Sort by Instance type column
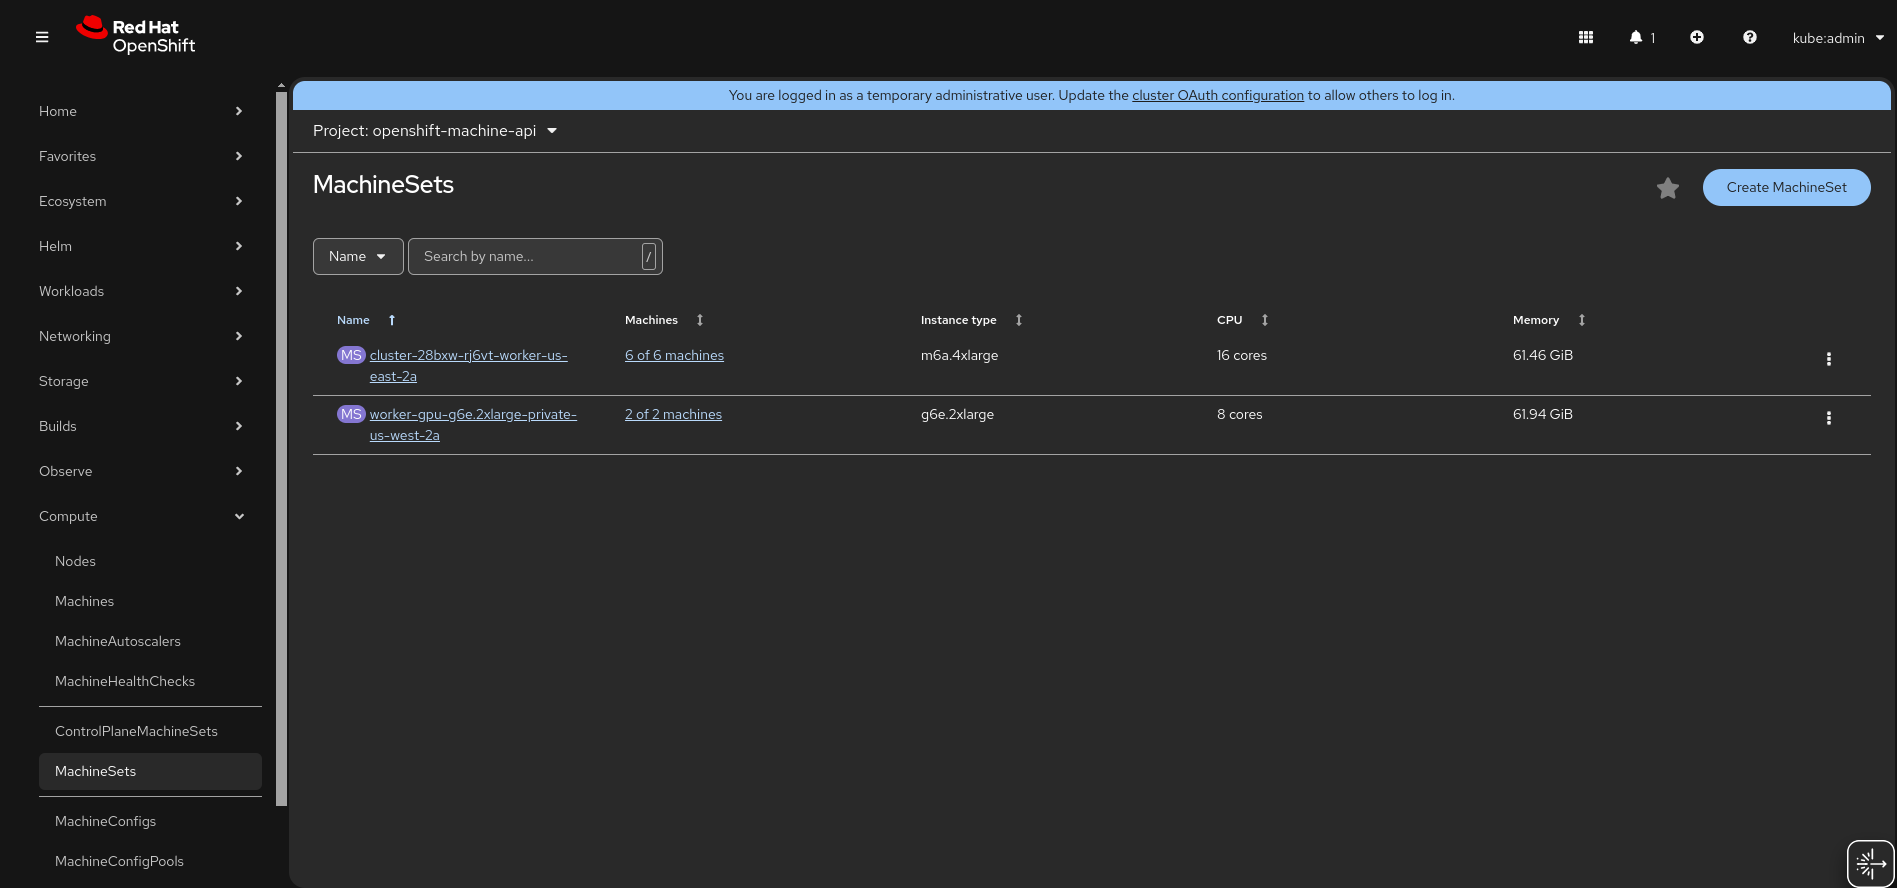Screen dimensions: 1897x888 point(1019,320)
